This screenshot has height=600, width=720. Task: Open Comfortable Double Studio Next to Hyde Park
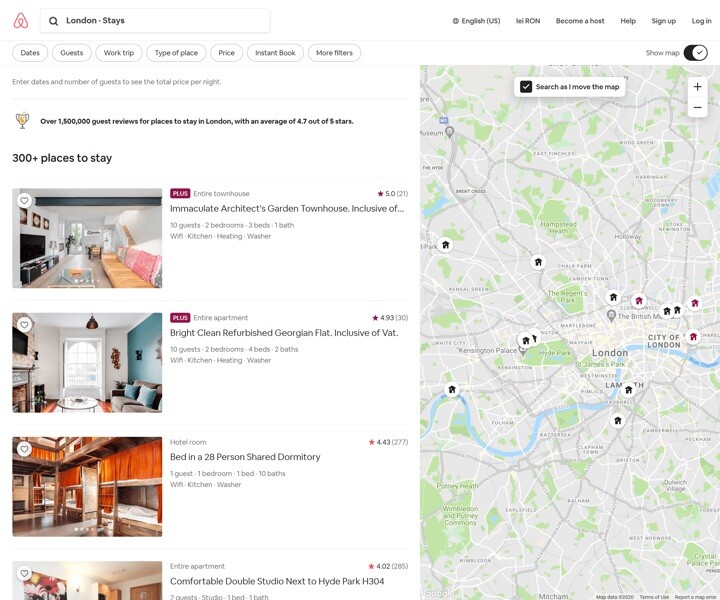[x=277, y=581]
